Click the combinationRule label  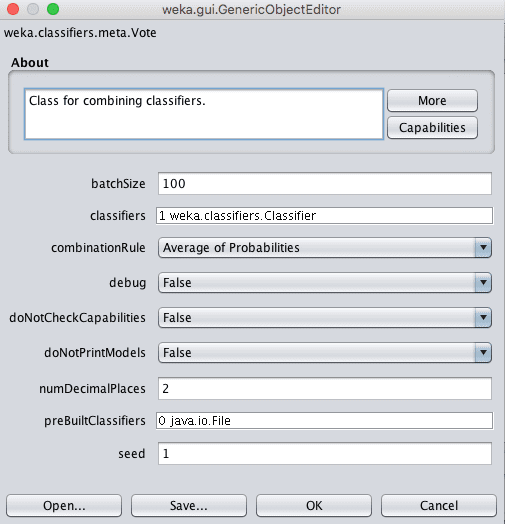[98, 248]
